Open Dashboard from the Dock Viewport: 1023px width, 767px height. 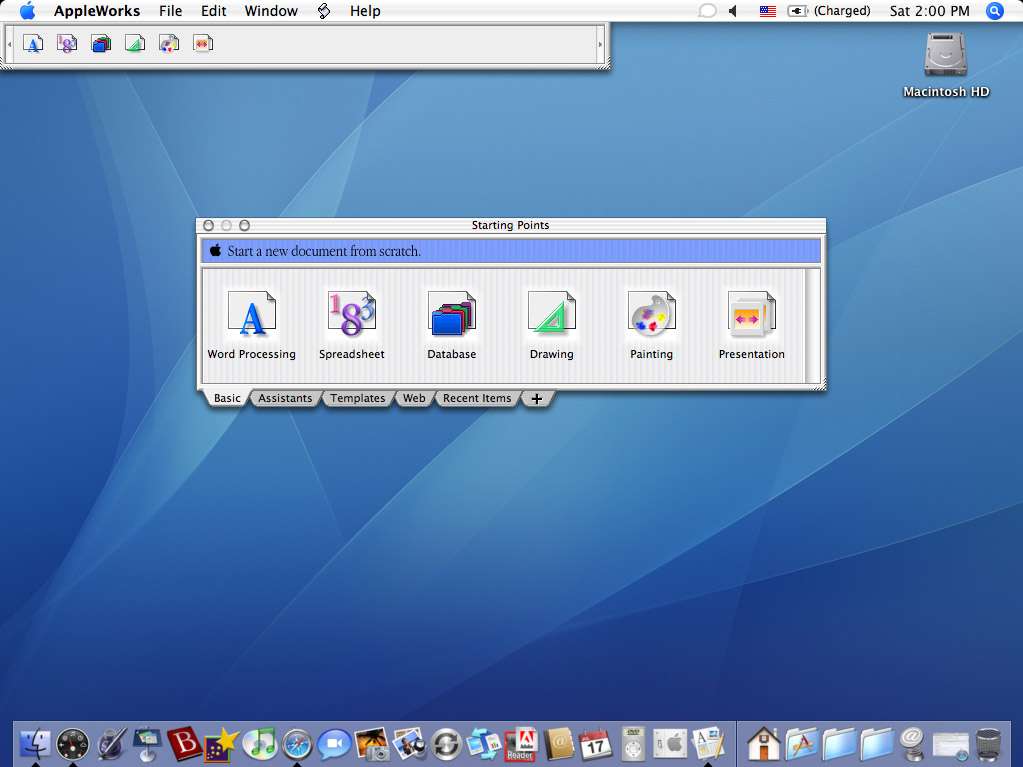tap(72, 744)
